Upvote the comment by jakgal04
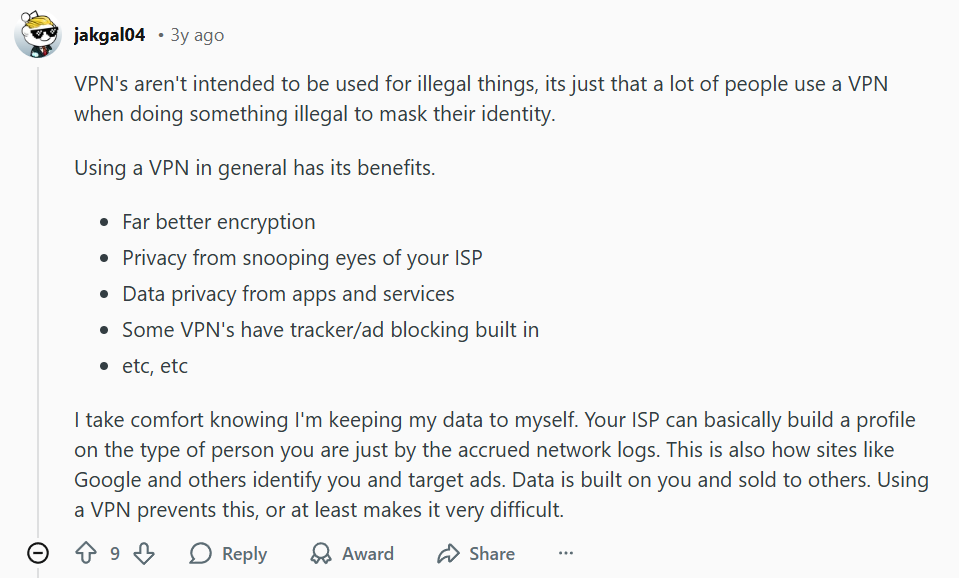This screenshot has width=959, height=578. (x=86, y=553)
